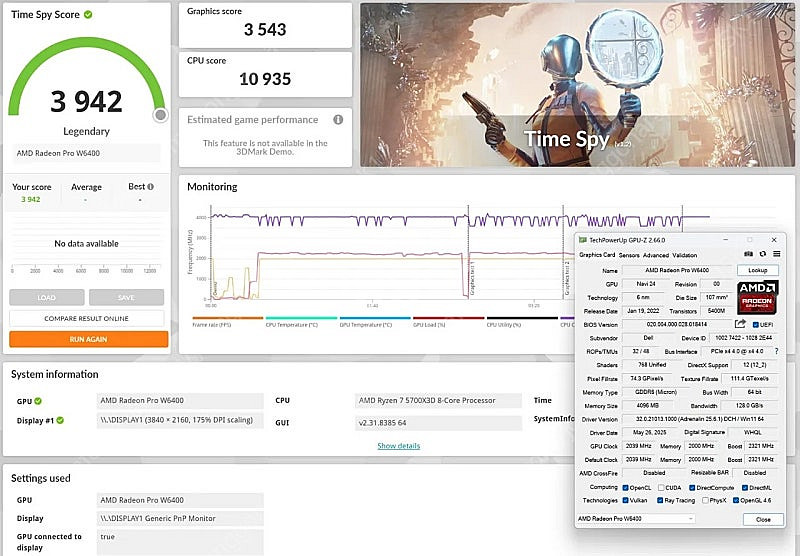Toggle the OpenCL checkbox
800x556 pixels.
pos(626,488)
